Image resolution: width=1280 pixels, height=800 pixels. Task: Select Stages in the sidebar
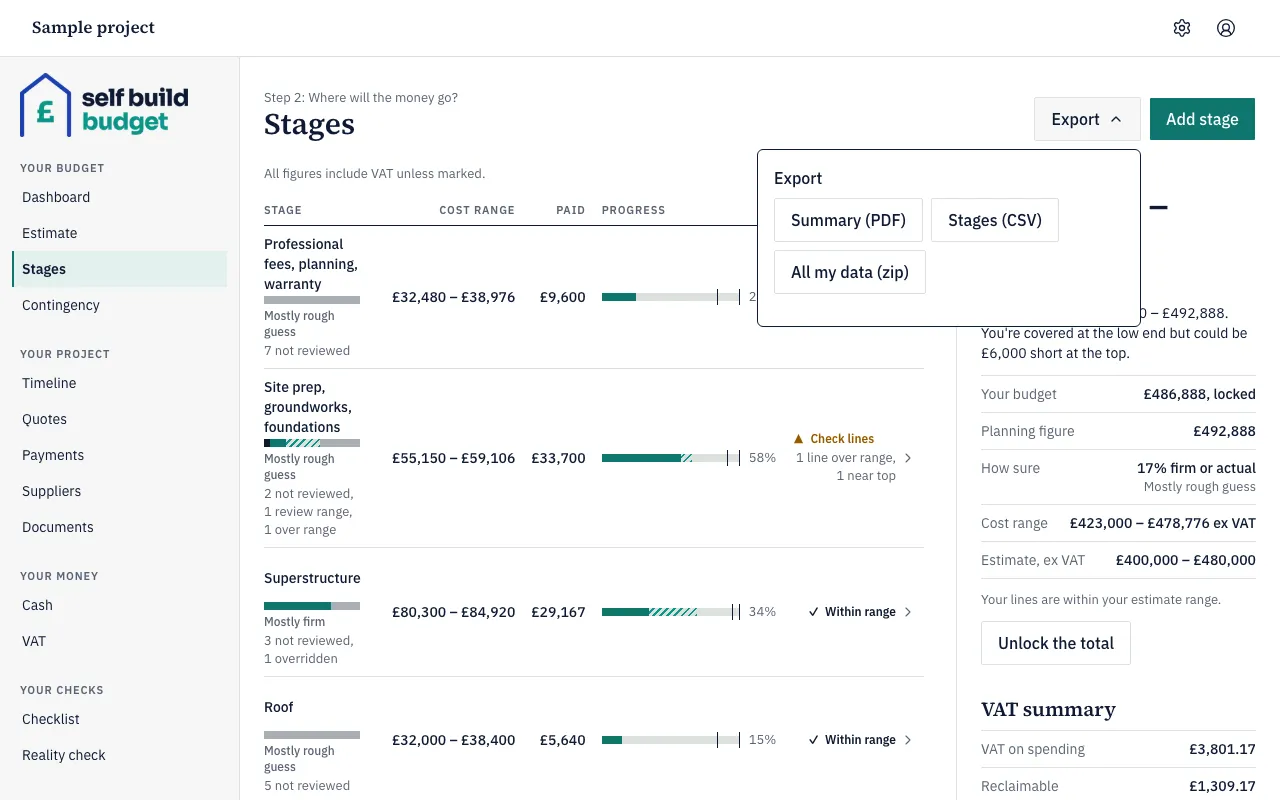[x=120, y=269]
